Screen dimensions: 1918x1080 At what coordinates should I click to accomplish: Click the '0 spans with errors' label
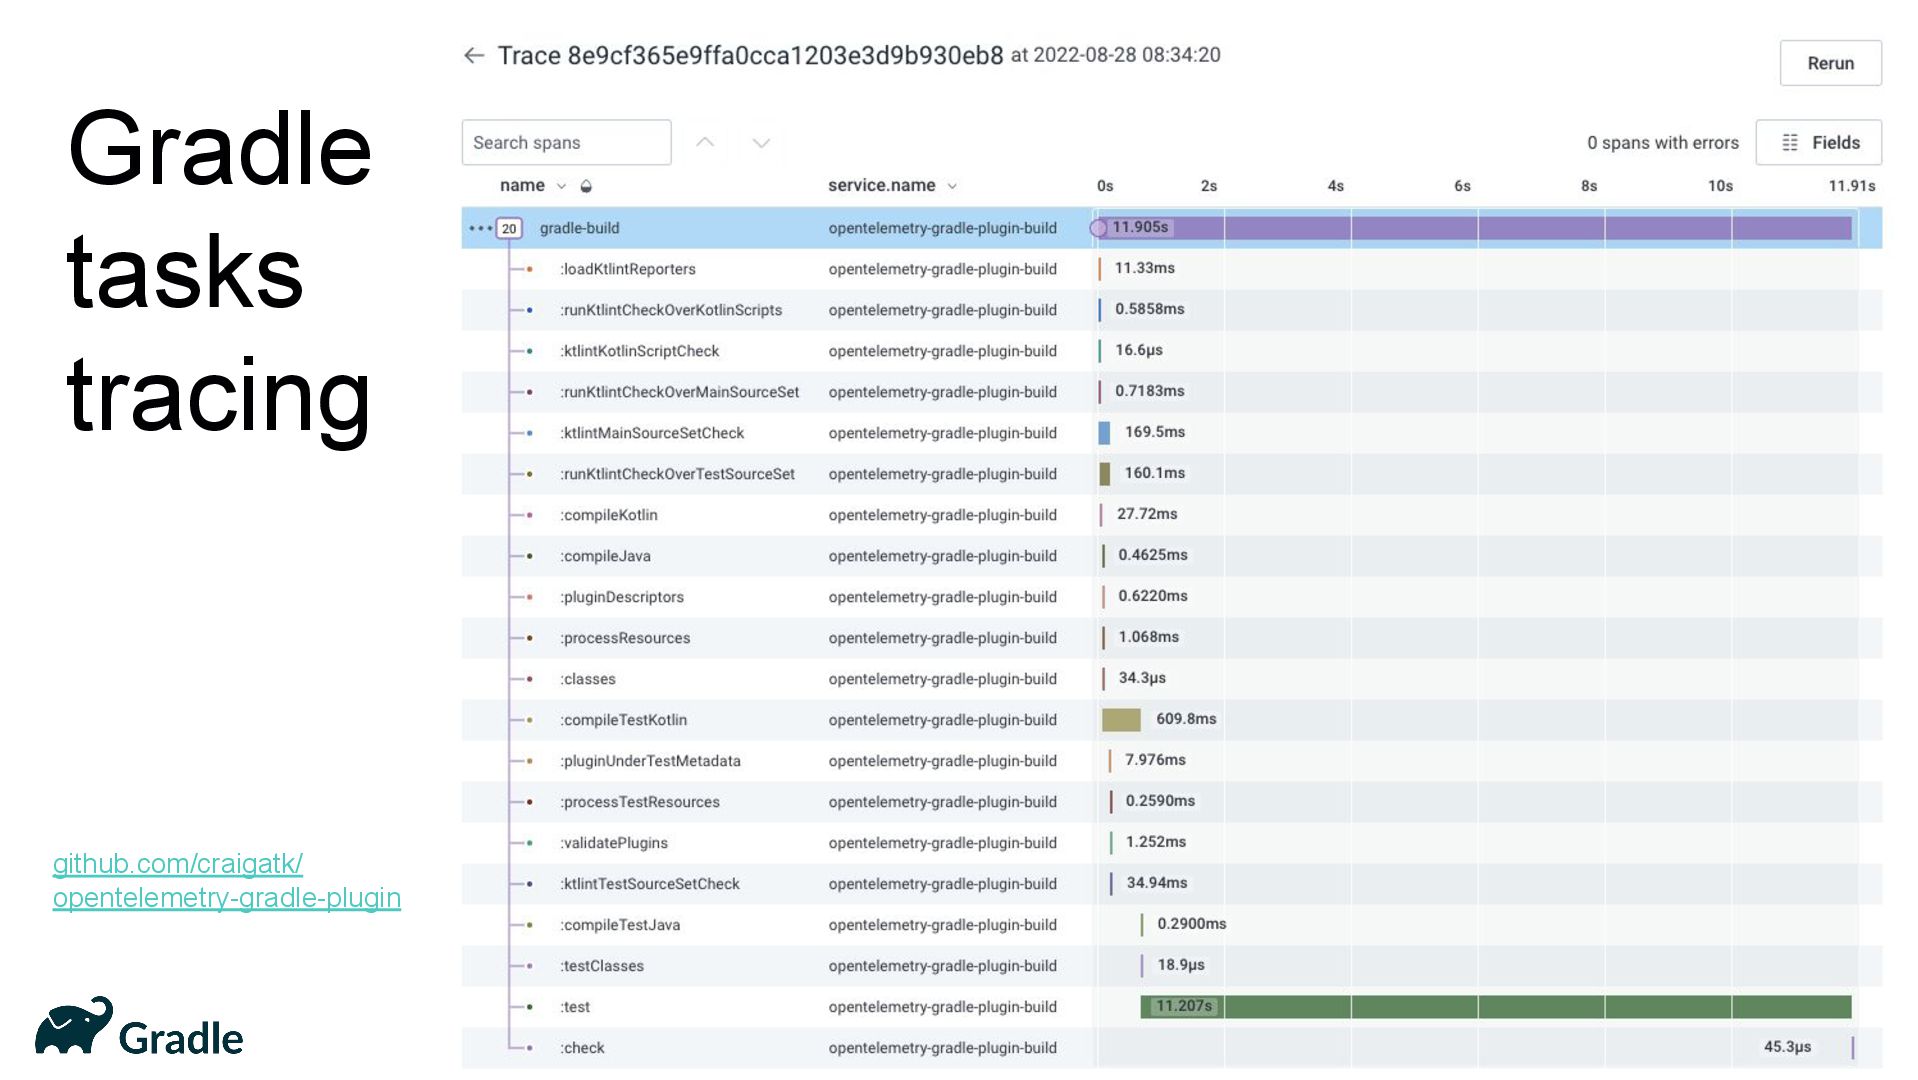(1662, 143)
